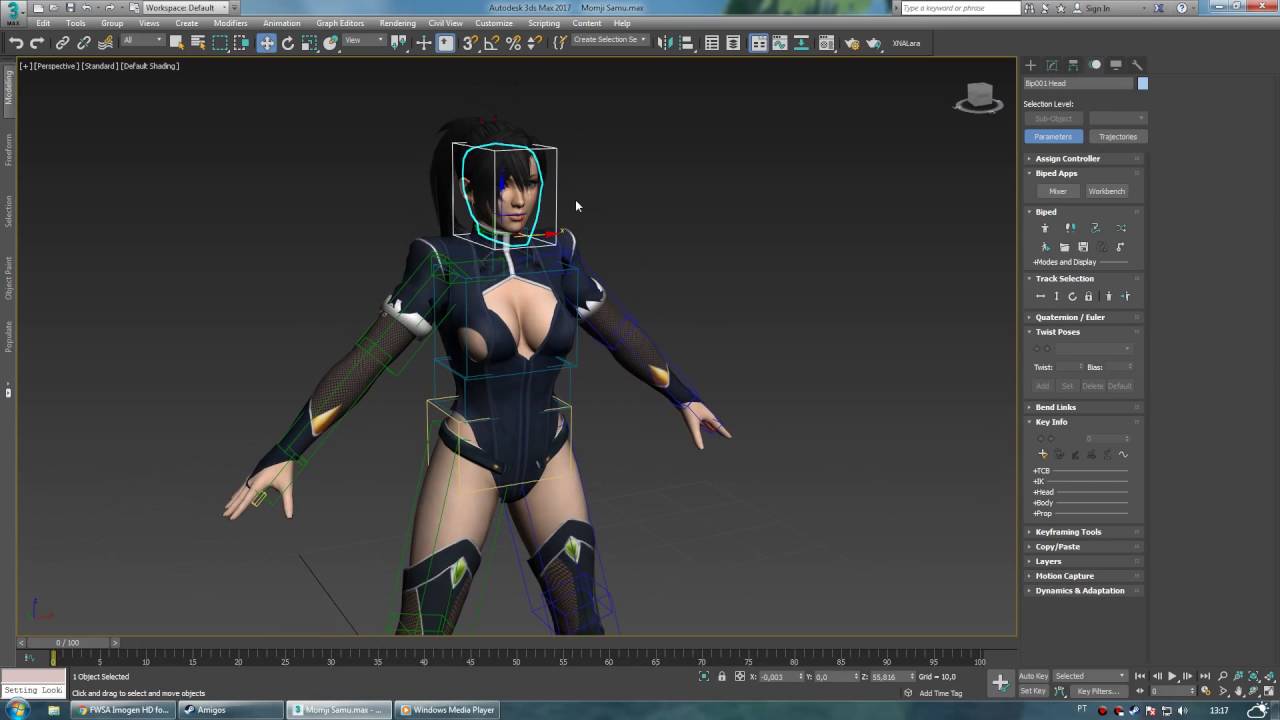Open the Animation menu

[x=281, y=23]
